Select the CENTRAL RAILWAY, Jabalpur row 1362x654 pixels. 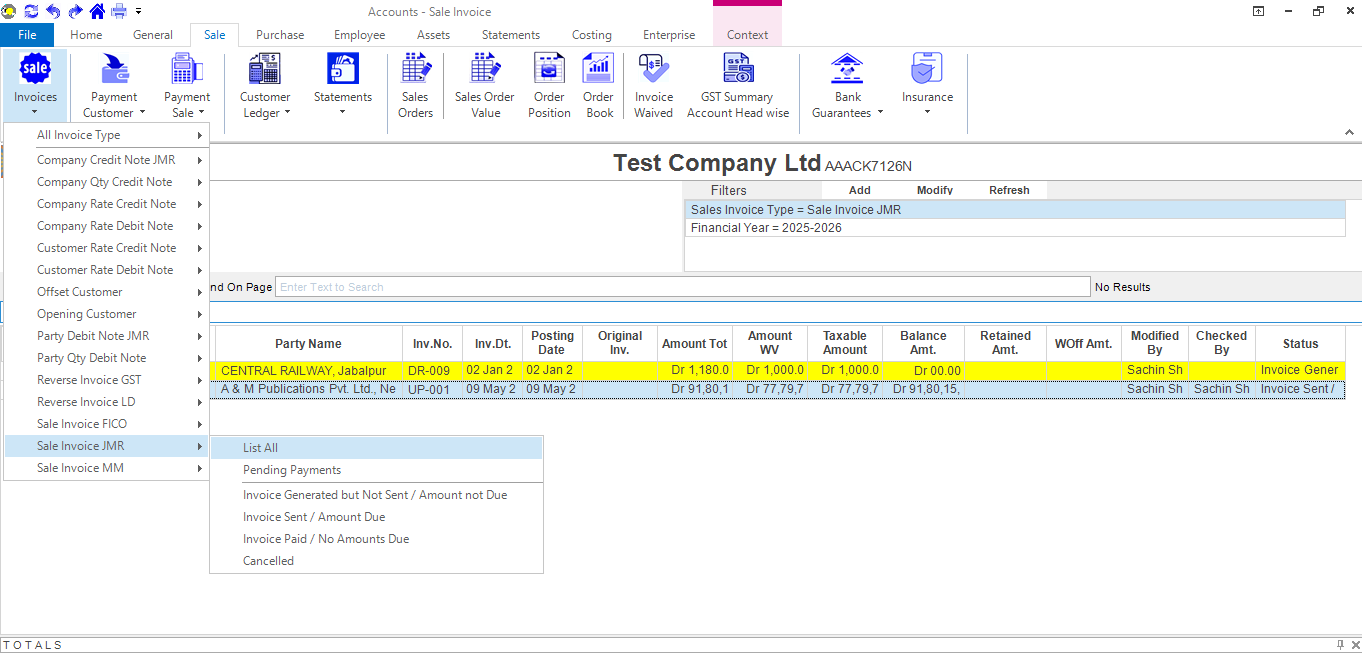point(304,370)
